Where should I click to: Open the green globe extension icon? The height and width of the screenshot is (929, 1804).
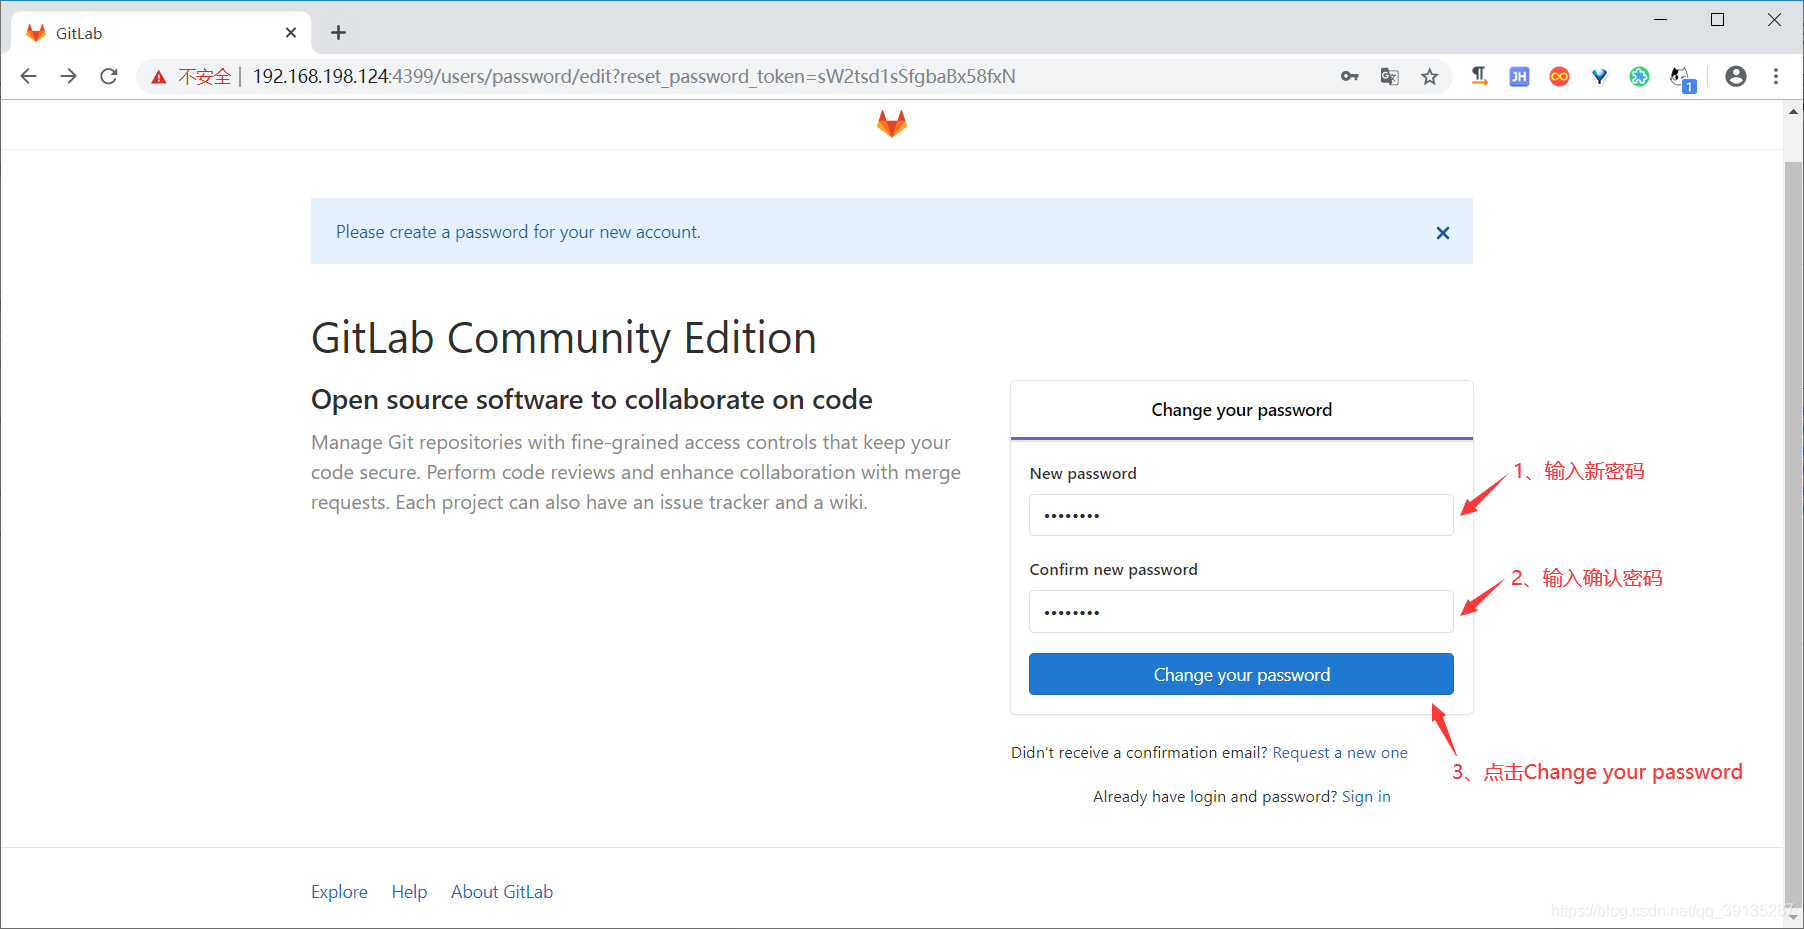(1639, 76)
